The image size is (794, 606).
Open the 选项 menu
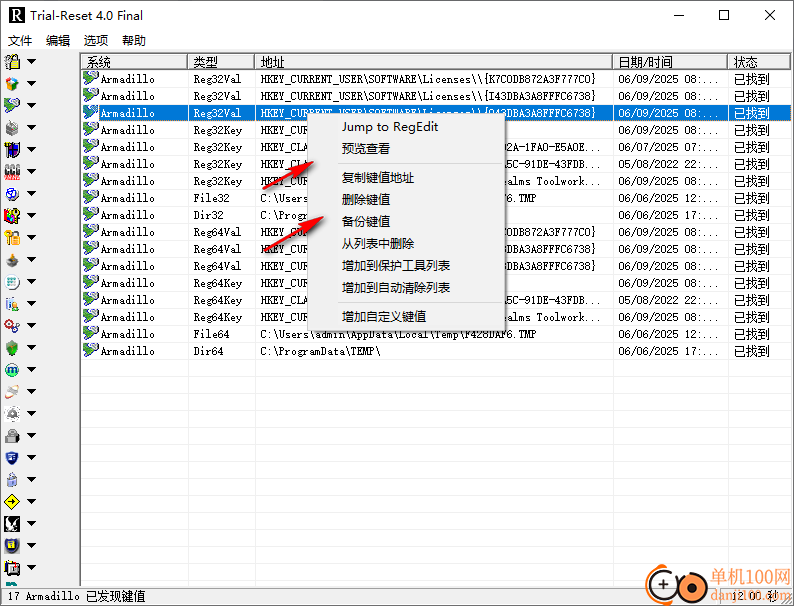pos(96,41)
